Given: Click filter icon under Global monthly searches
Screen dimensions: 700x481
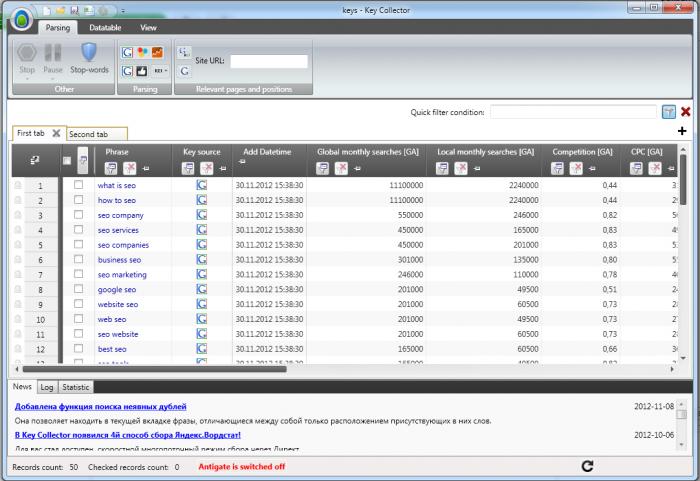Looking at the screenshot, I should (322, 168).
